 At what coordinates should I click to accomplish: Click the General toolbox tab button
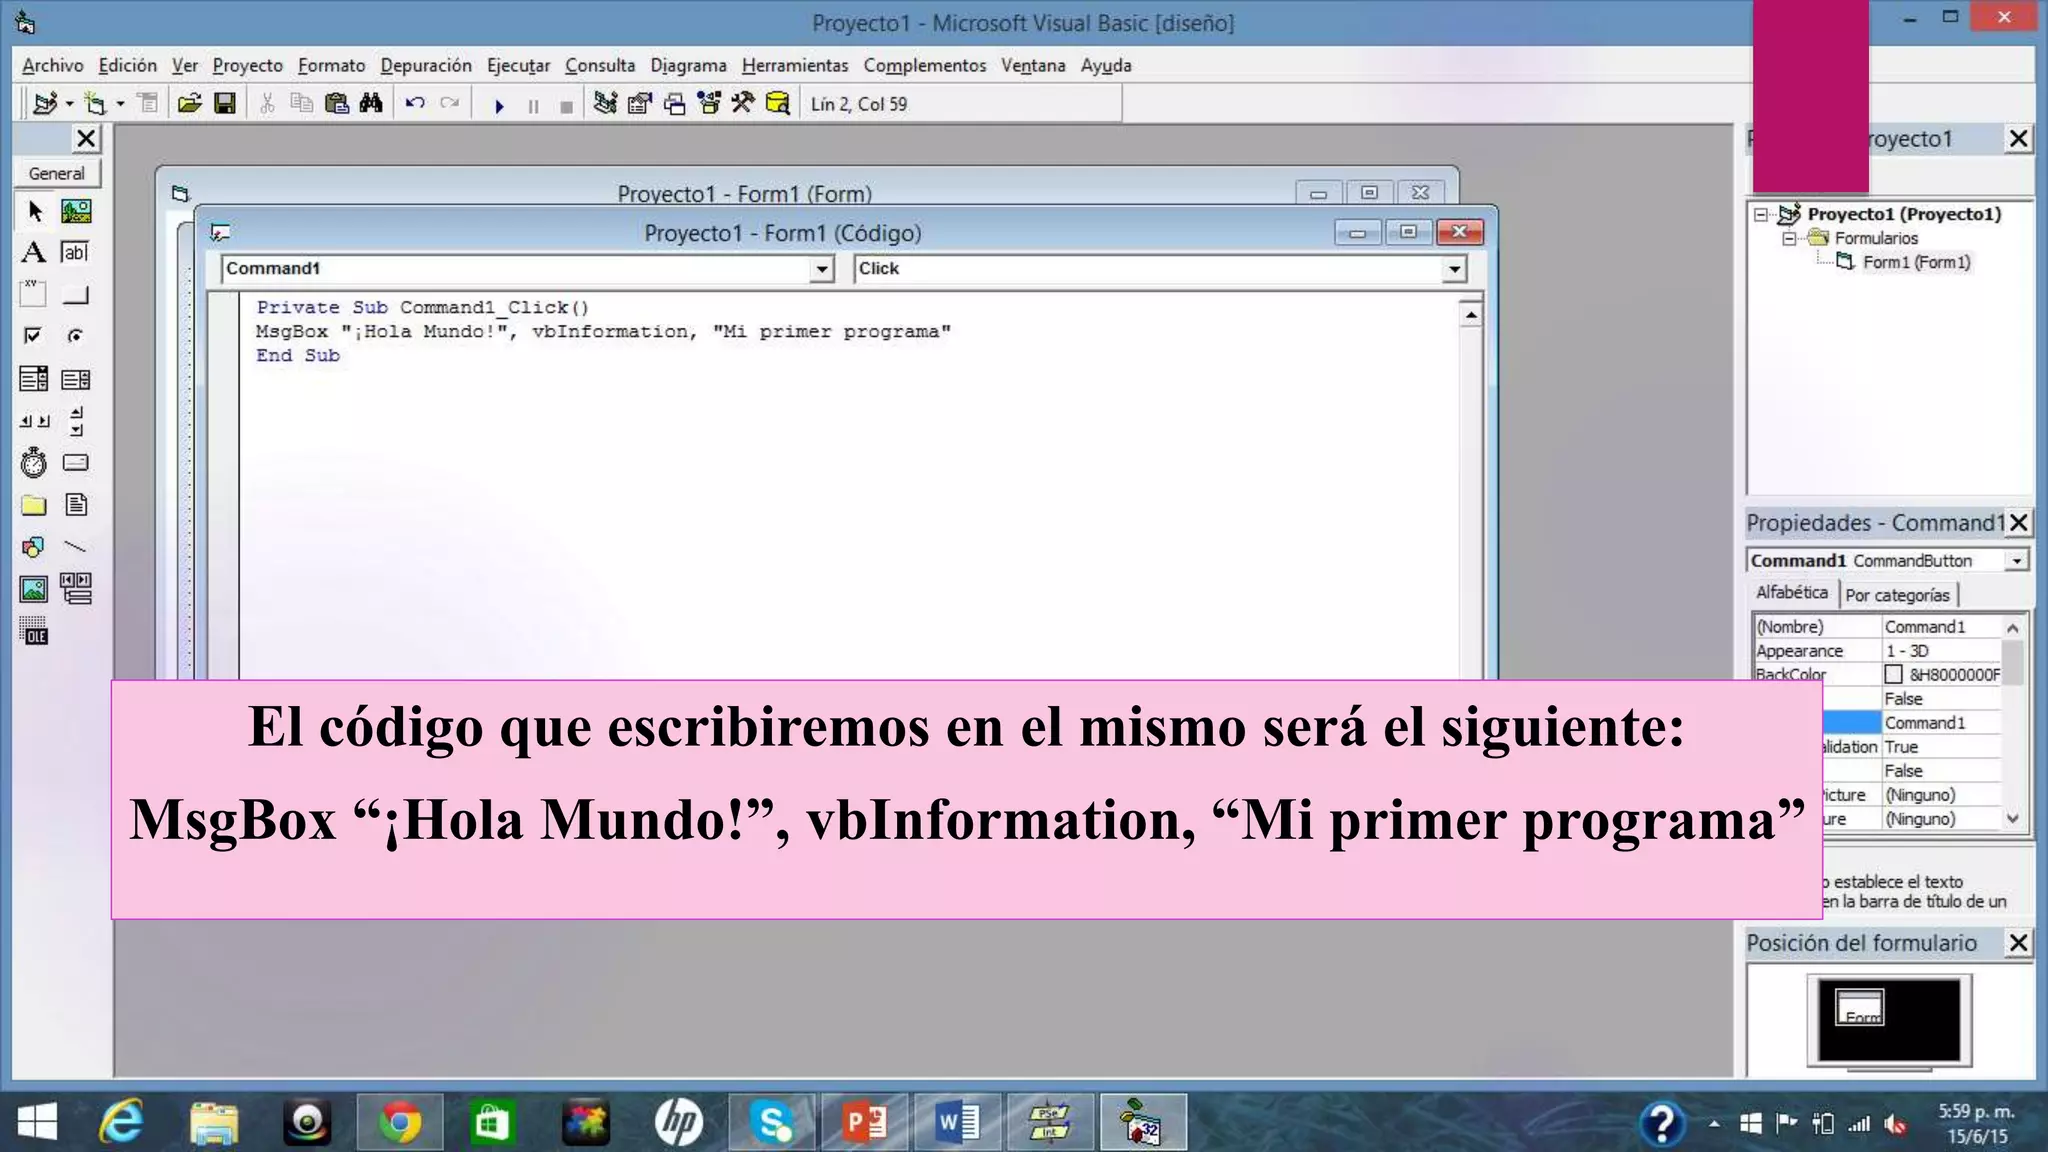click(57, 174)
